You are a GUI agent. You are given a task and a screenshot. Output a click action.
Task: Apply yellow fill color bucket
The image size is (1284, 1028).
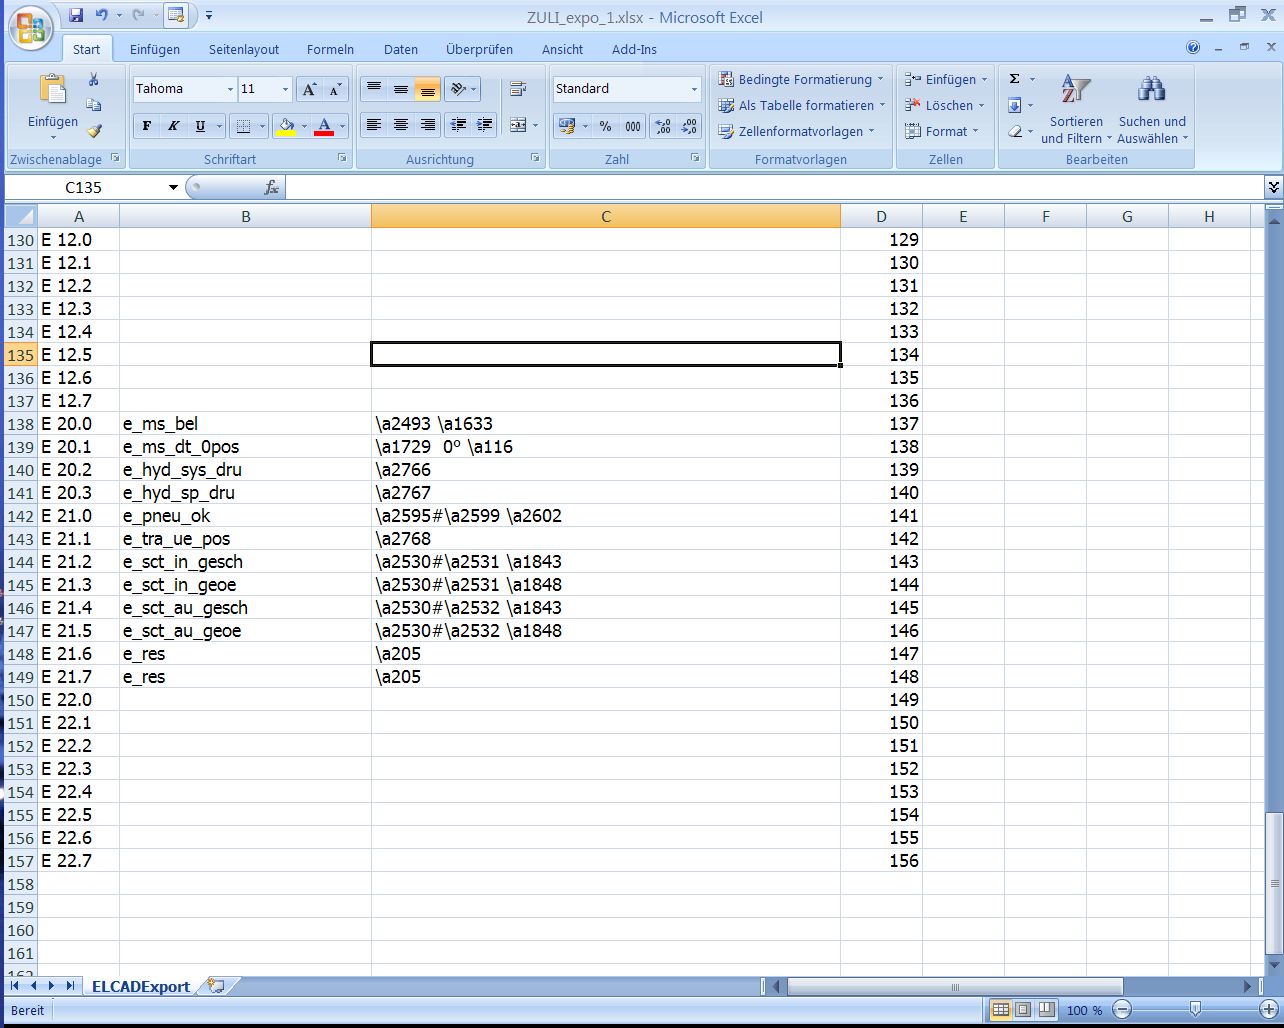coord(285,126)
